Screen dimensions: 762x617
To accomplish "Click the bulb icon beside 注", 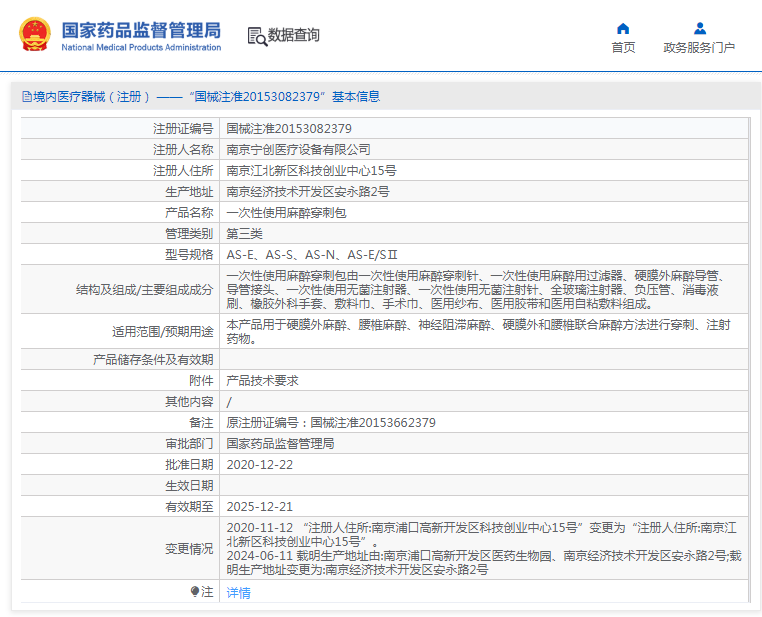I will (195, 591).
